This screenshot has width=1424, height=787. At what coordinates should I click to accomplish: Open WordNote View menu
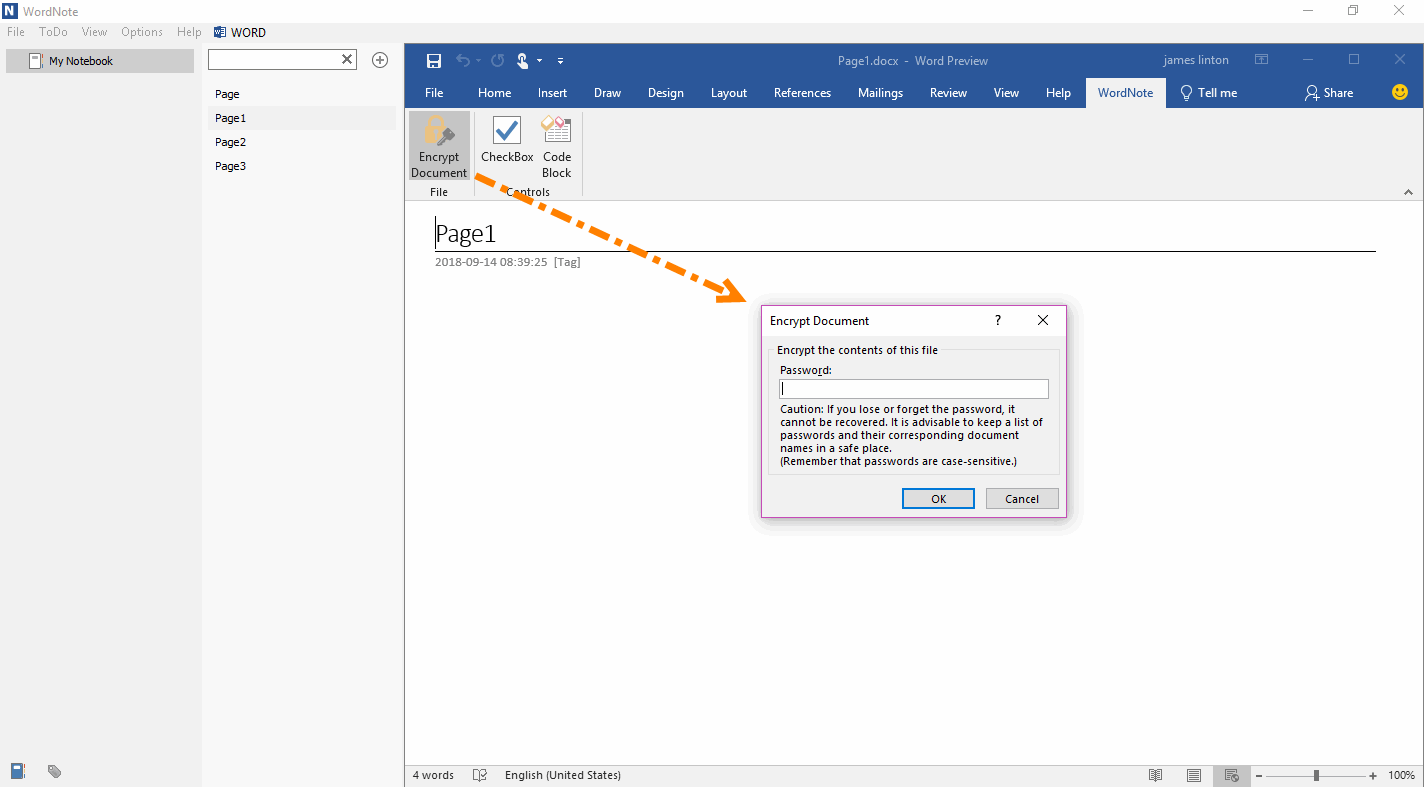[x=94, y=32]
